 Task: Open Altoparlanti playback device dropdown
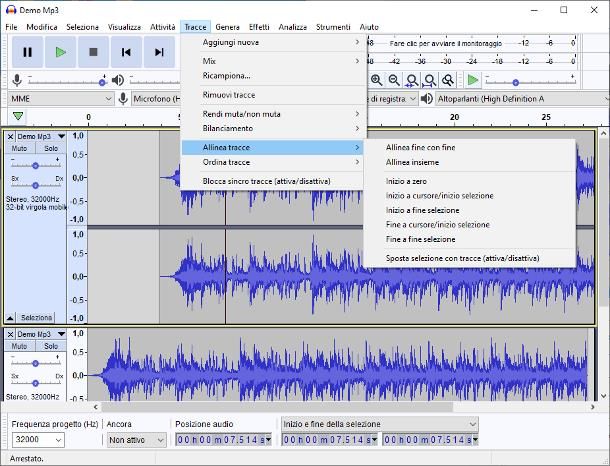pyautogui.click(x=522, y=99)
